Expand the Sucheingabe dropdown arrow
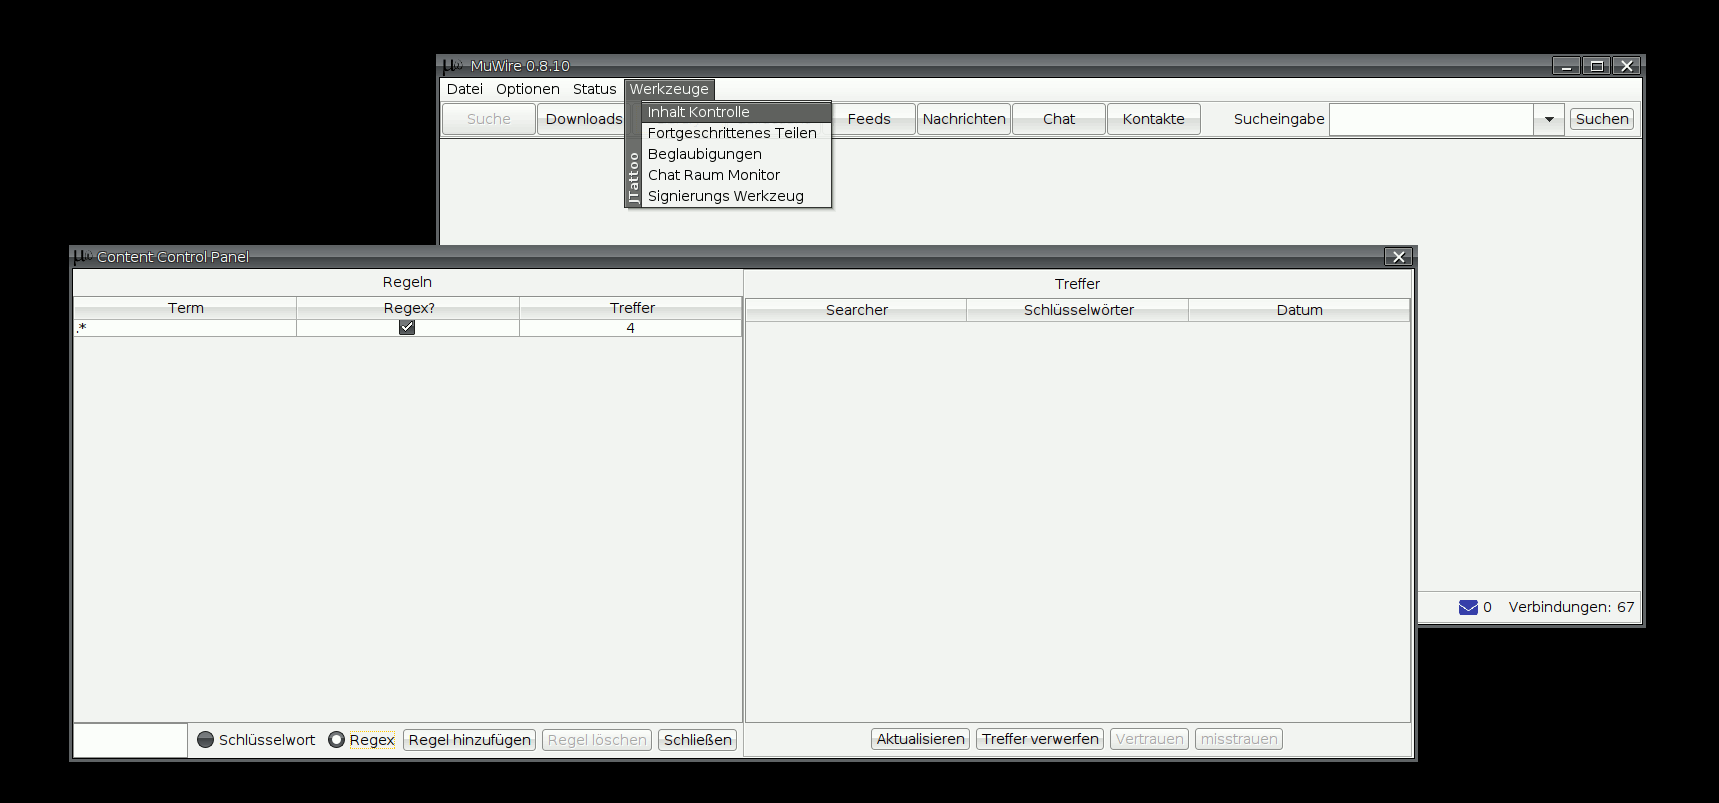 (1549, 119)
